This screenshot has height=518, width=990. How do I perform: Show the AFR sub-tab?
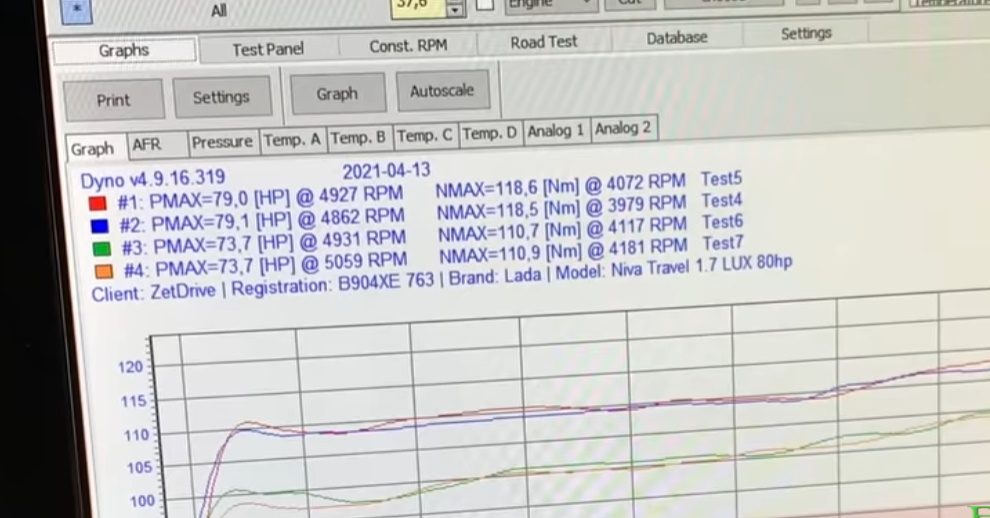[x=146, y=145]
